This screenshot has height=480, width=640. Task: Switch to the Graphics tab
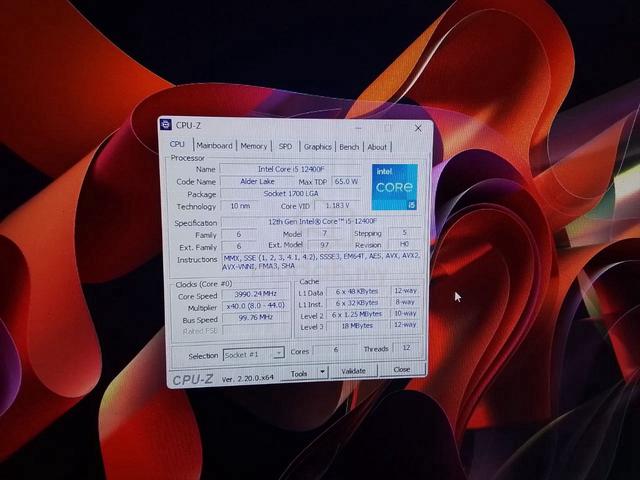(x=318, y=147)
